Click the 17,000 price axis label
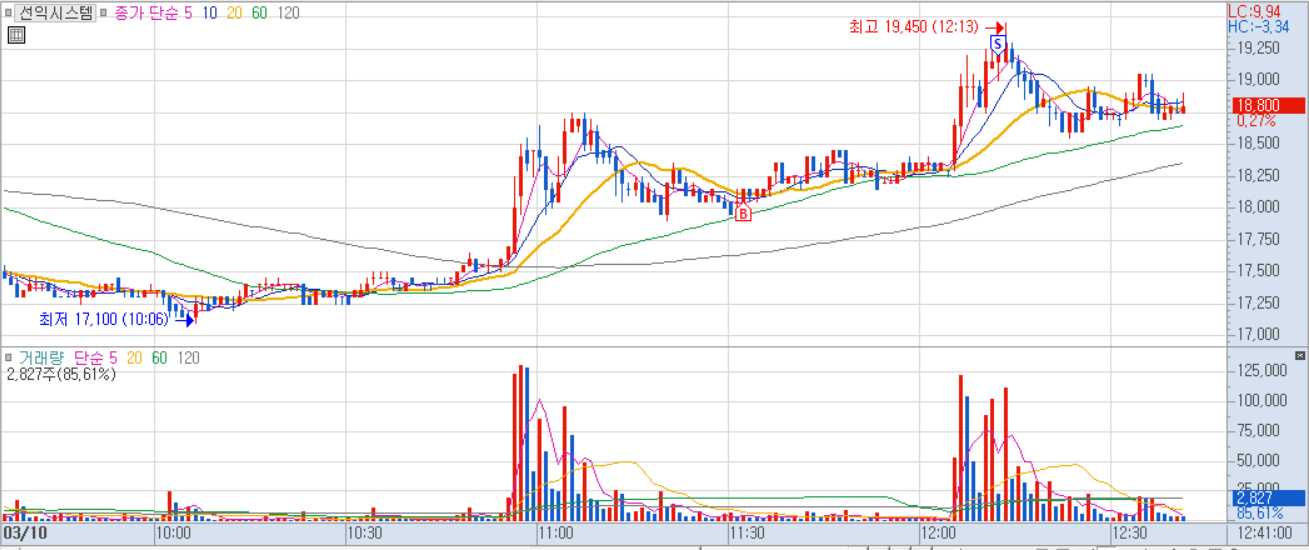 coord(1257,335)
